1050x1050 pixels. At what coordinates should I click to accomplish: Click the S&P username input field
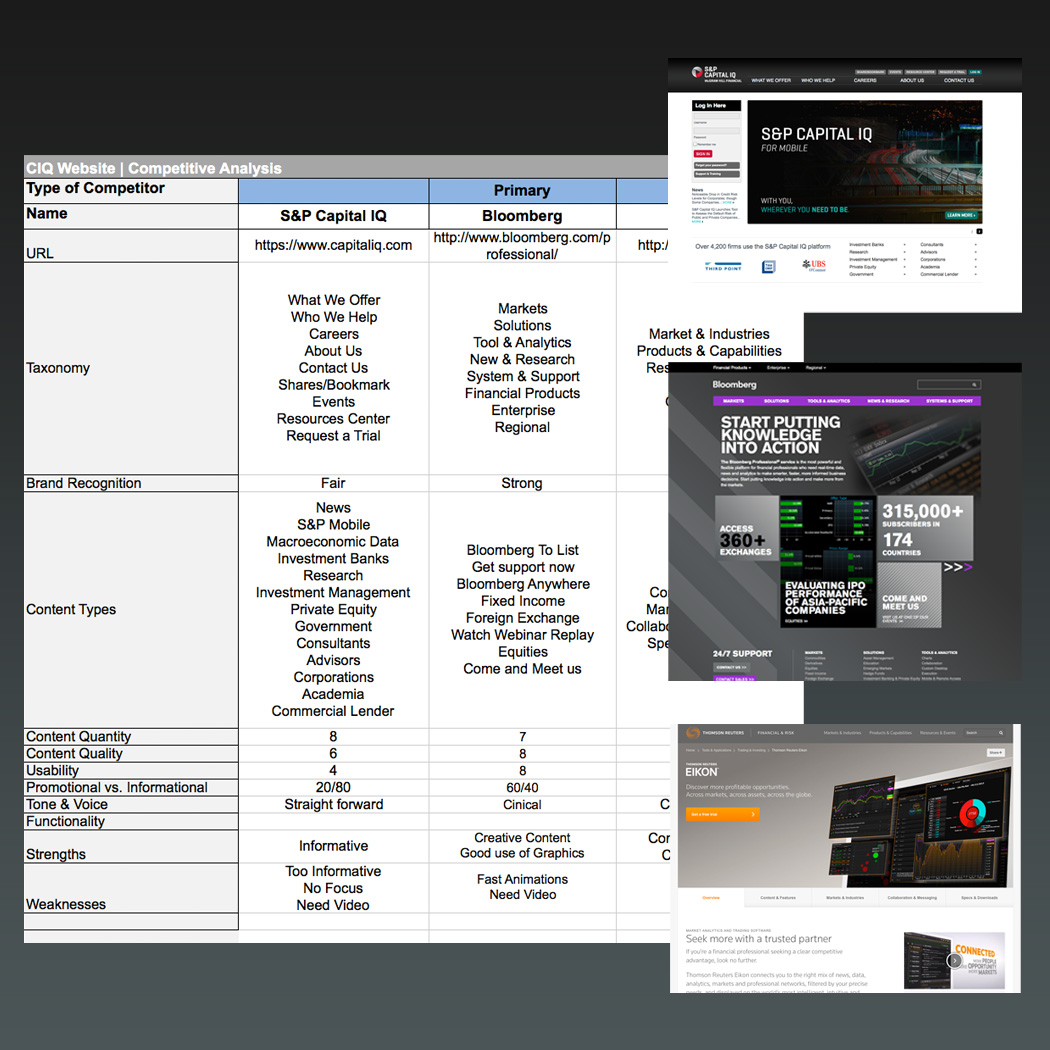[717, 117]
